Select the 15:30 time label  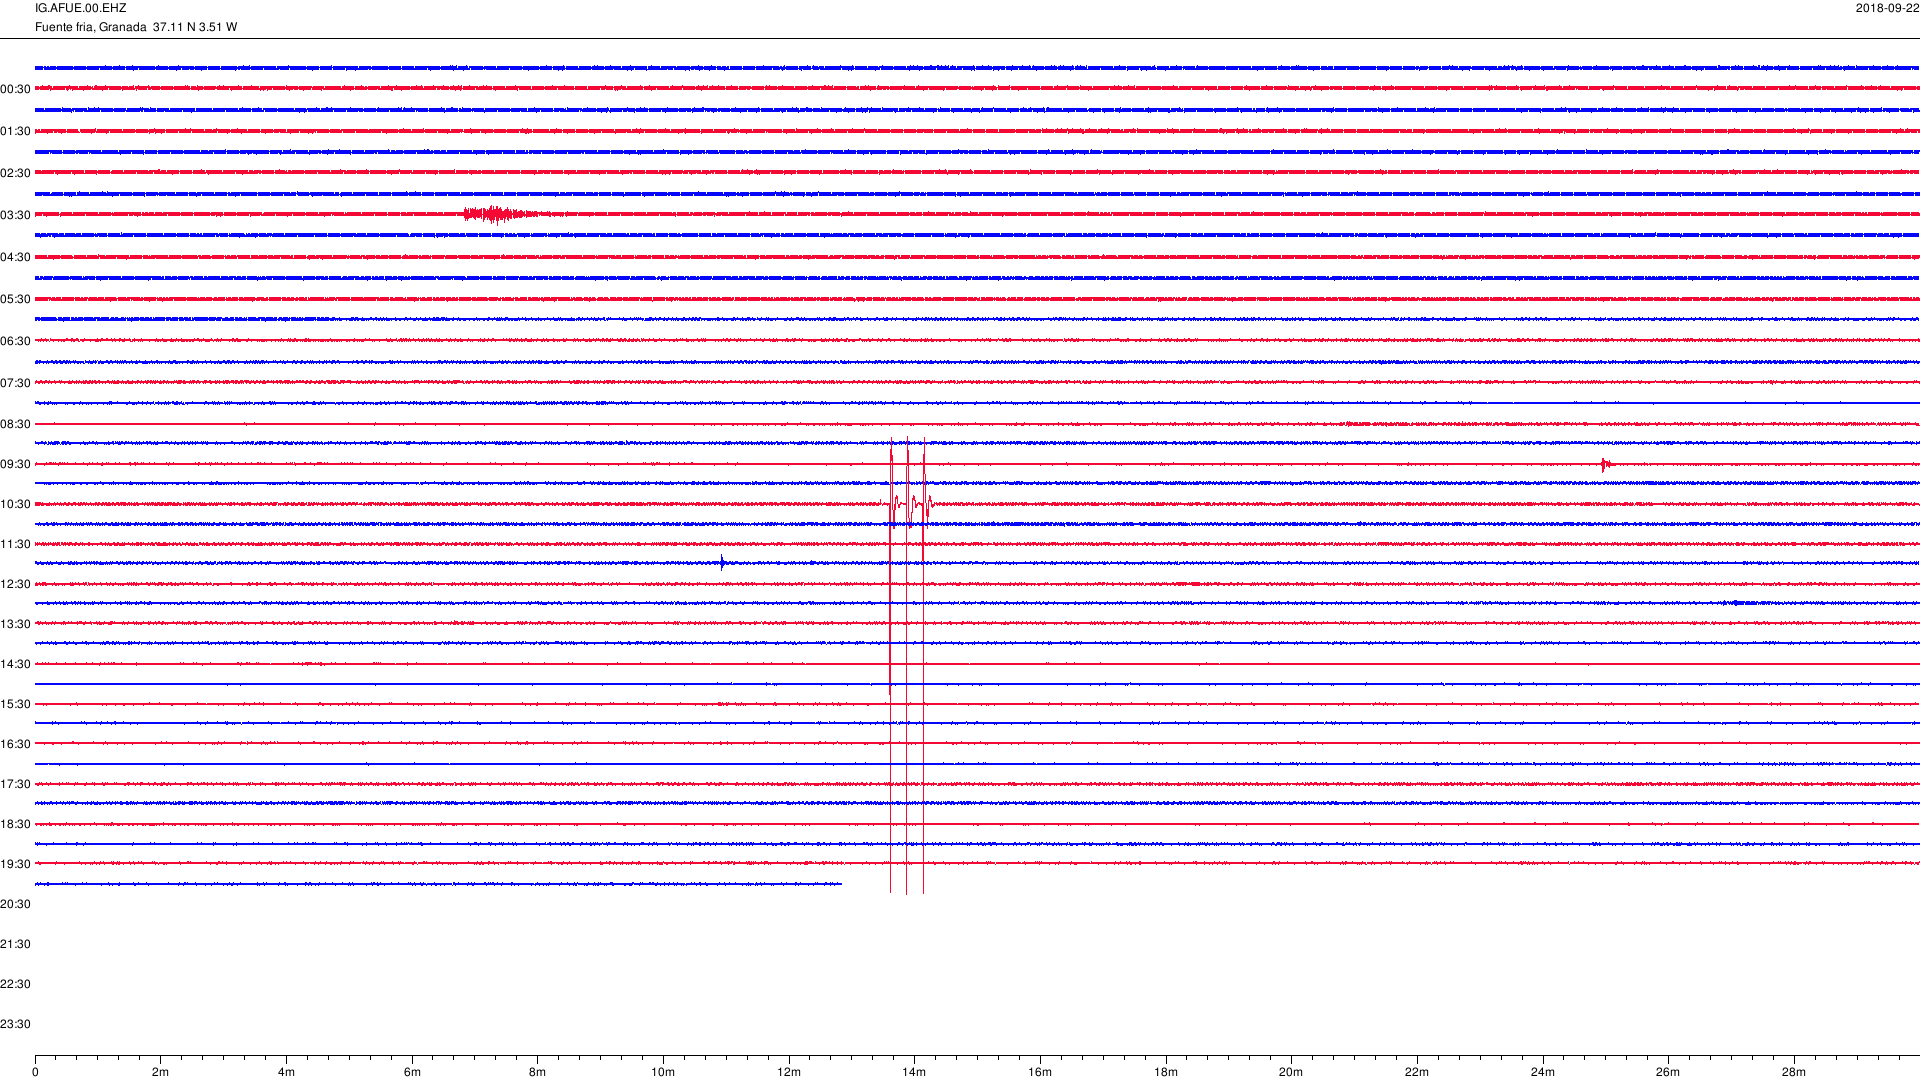point(15,704)
